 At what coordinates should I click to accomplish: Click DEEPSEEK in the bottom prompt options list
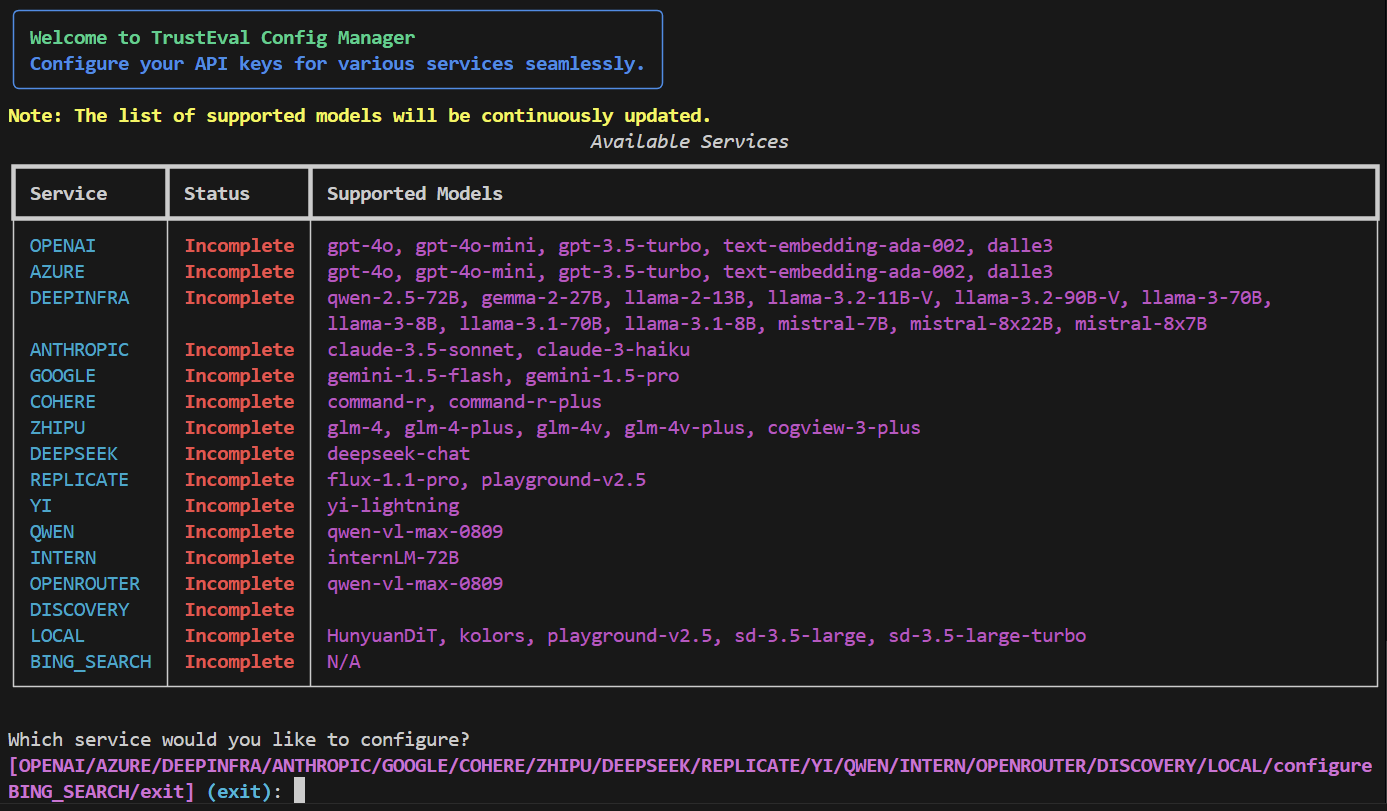[646, 766]
